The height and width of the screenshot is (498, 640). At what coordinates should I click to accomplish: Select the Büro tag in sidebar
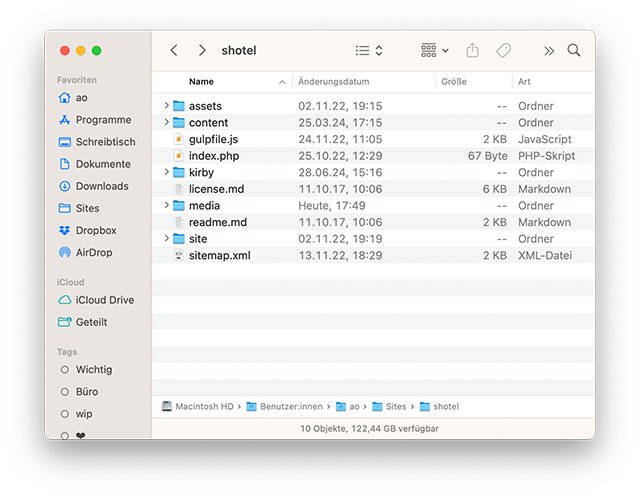pos(87,392)
